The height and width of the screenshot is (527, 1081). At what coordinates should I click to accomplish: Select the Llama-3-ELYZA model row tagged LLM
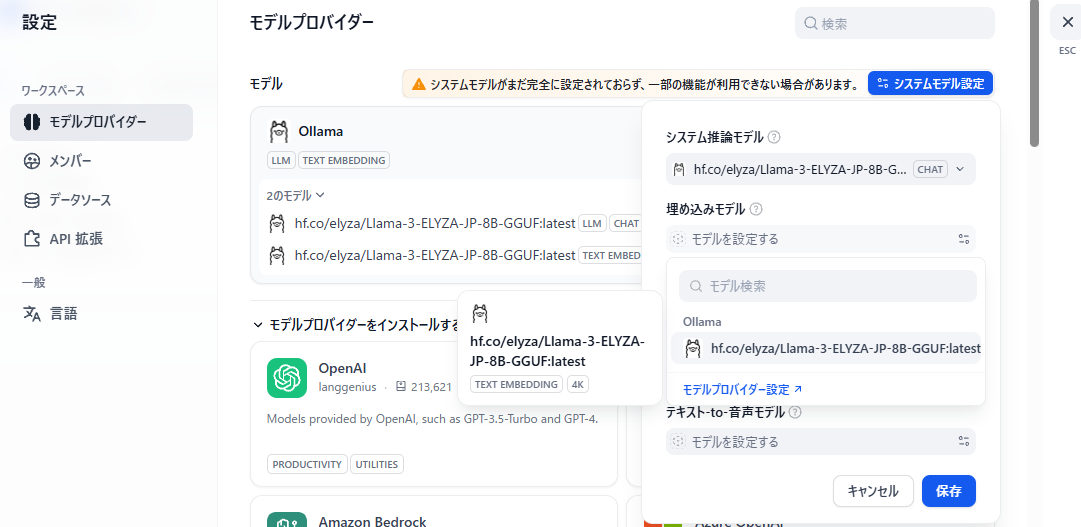(x=452, y=223)
